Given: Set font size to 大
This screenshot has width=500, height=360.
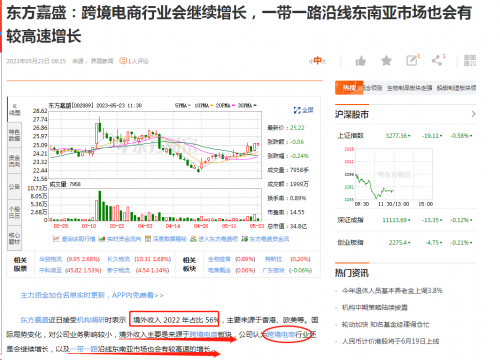Looking at the screenshot, I should 324,61.
